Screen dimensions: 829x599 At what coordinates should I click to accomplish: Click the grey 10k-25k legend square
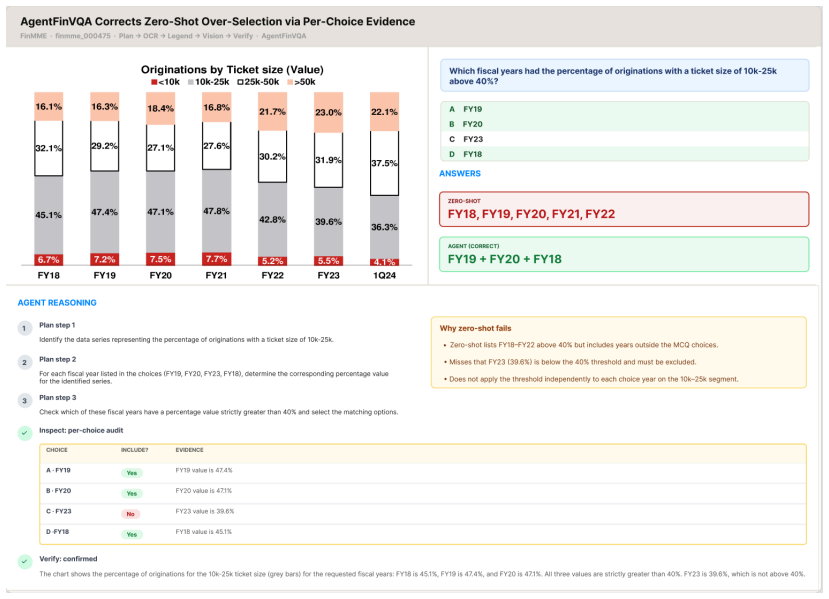[191, 82]
